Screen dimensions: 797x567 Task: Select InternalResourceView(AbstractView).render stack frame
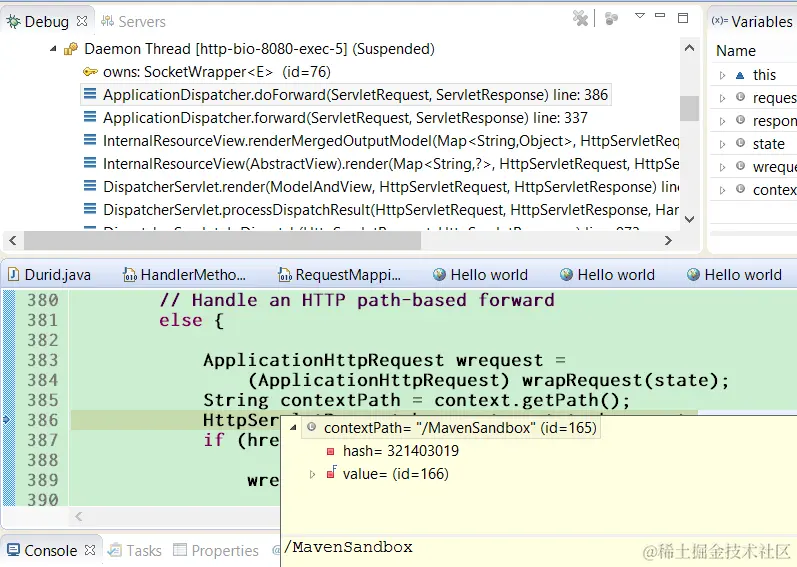click(391, 164)
